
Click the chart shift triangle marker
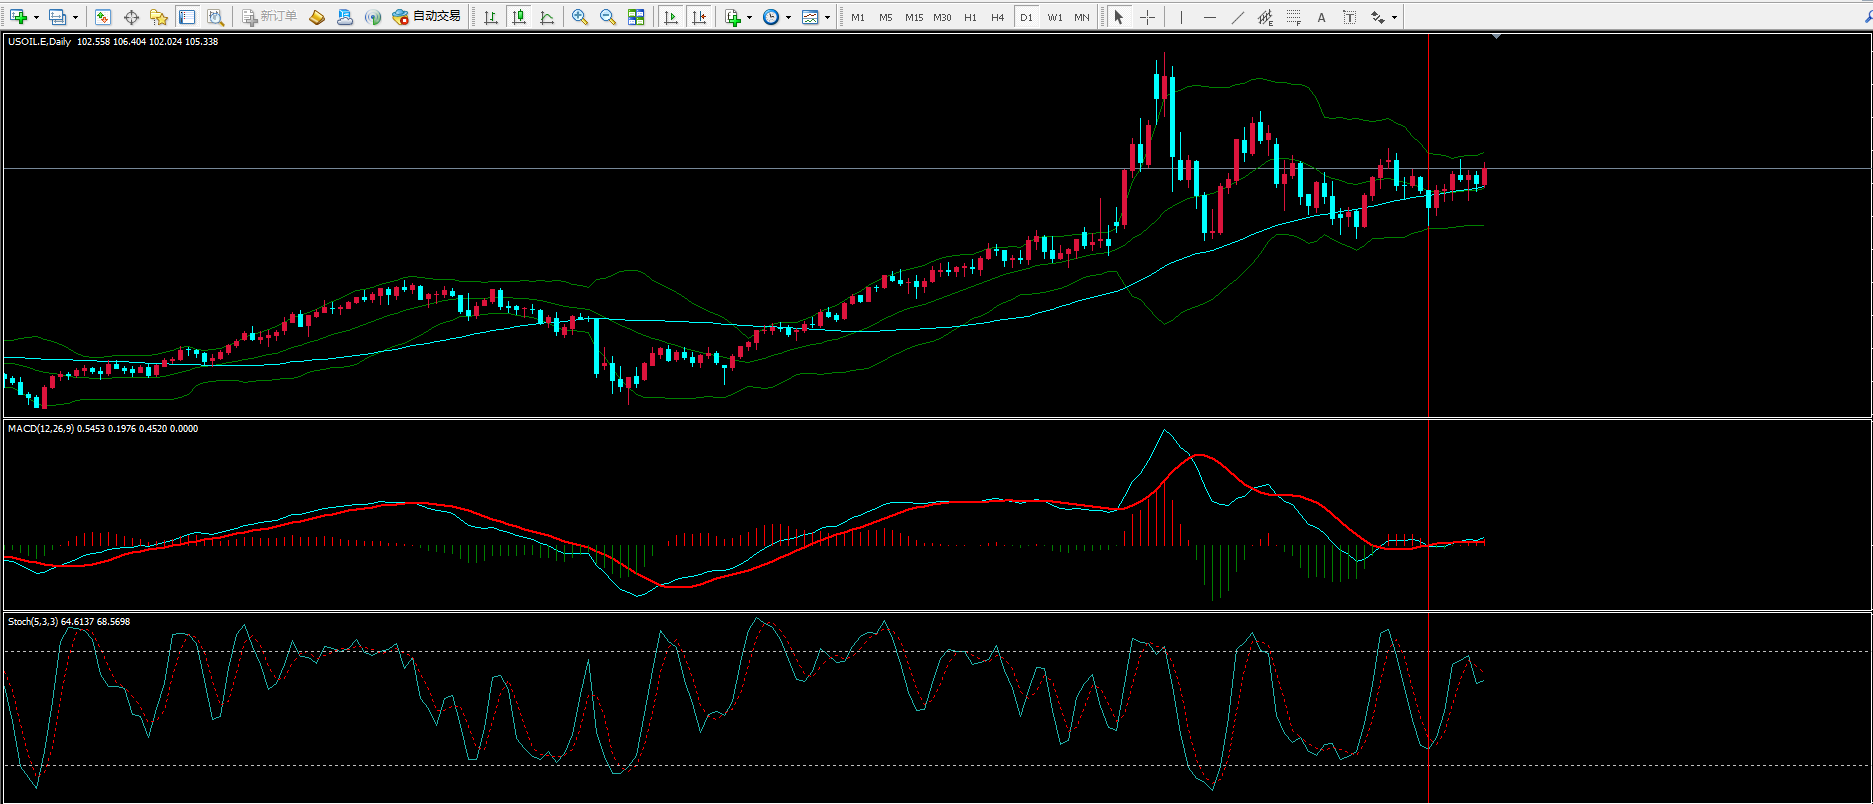point(1496,37)
